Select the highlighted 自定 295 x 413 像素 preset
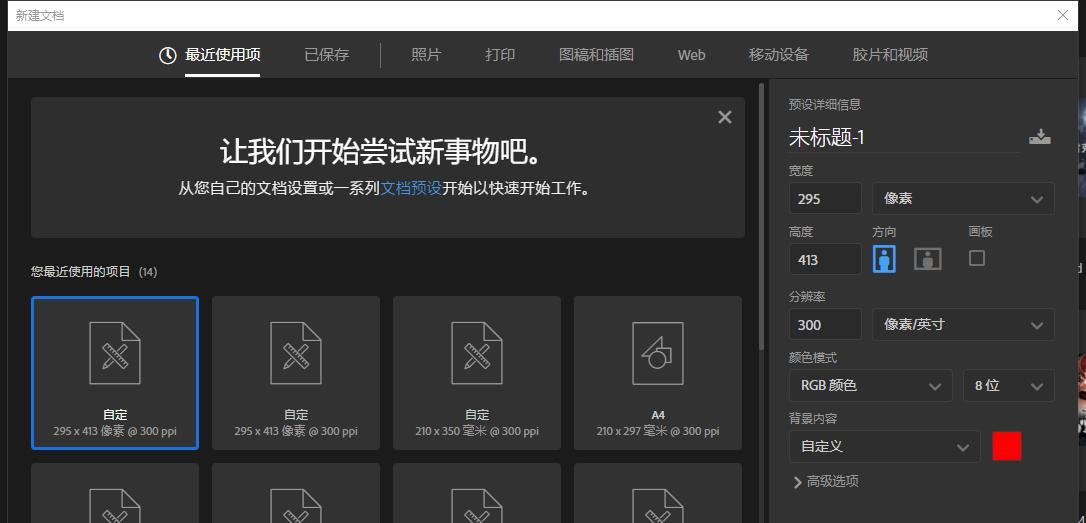This screenshot has height=523, width=1086. 115,373
